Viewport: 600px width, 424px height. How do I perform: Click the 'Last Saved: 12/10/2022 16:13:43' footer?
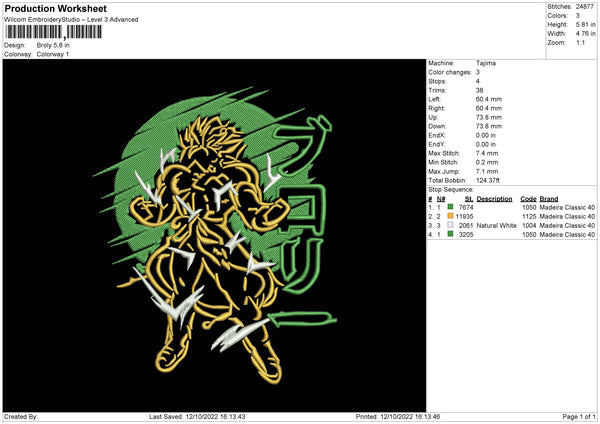click(197, 417)
